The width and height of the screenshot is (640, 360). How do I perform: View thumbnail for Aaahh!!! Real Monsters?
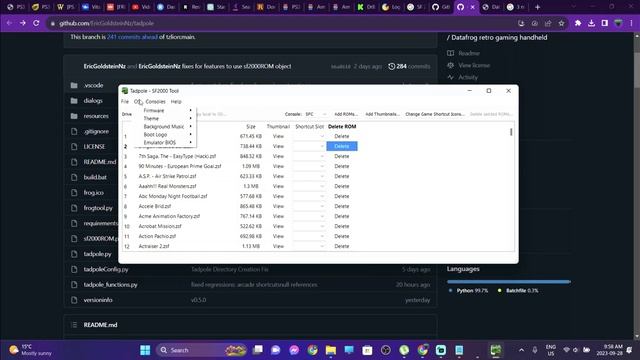(278, 186)
